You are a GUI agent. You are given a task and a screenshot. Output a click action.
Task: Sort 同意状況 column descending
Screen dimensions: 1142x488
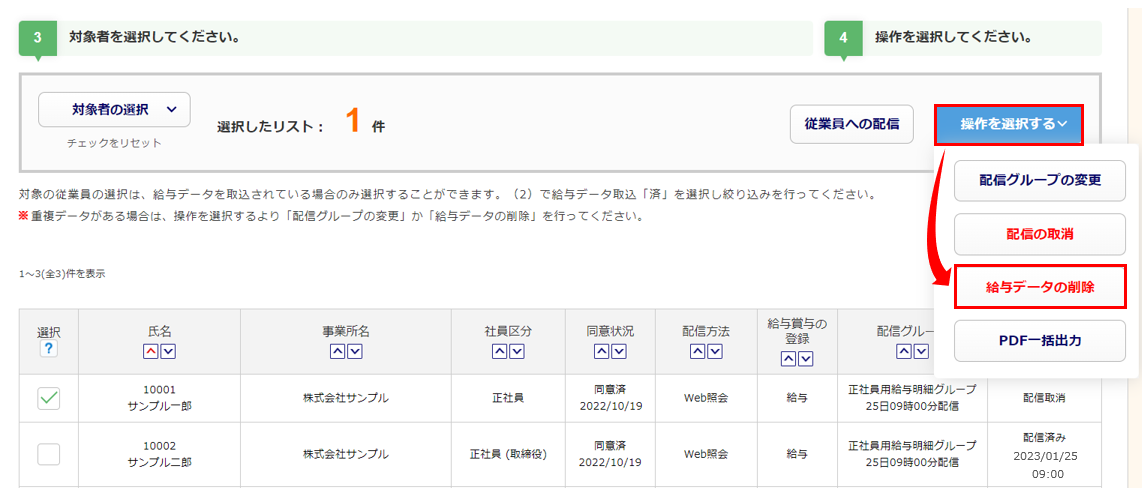coord(619,352)
